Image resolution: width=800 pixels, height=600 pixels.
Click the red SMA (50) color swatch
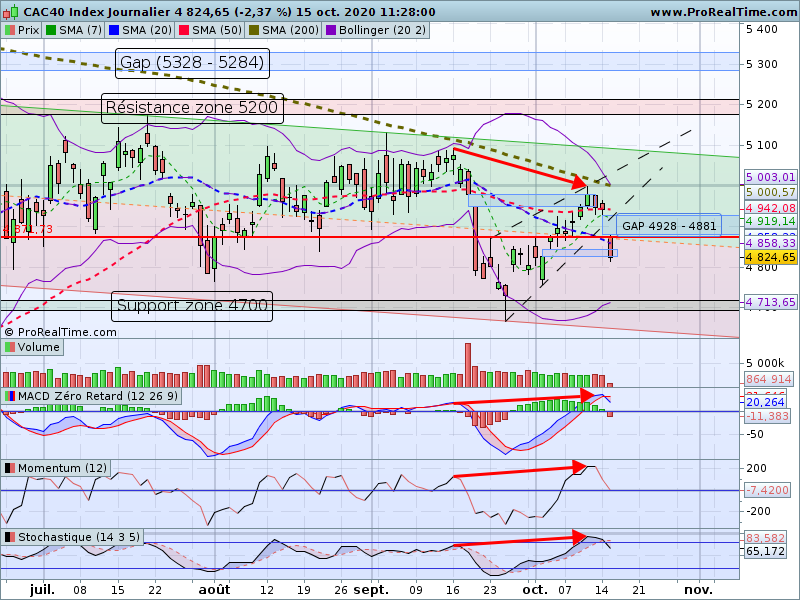click(184, 30)
